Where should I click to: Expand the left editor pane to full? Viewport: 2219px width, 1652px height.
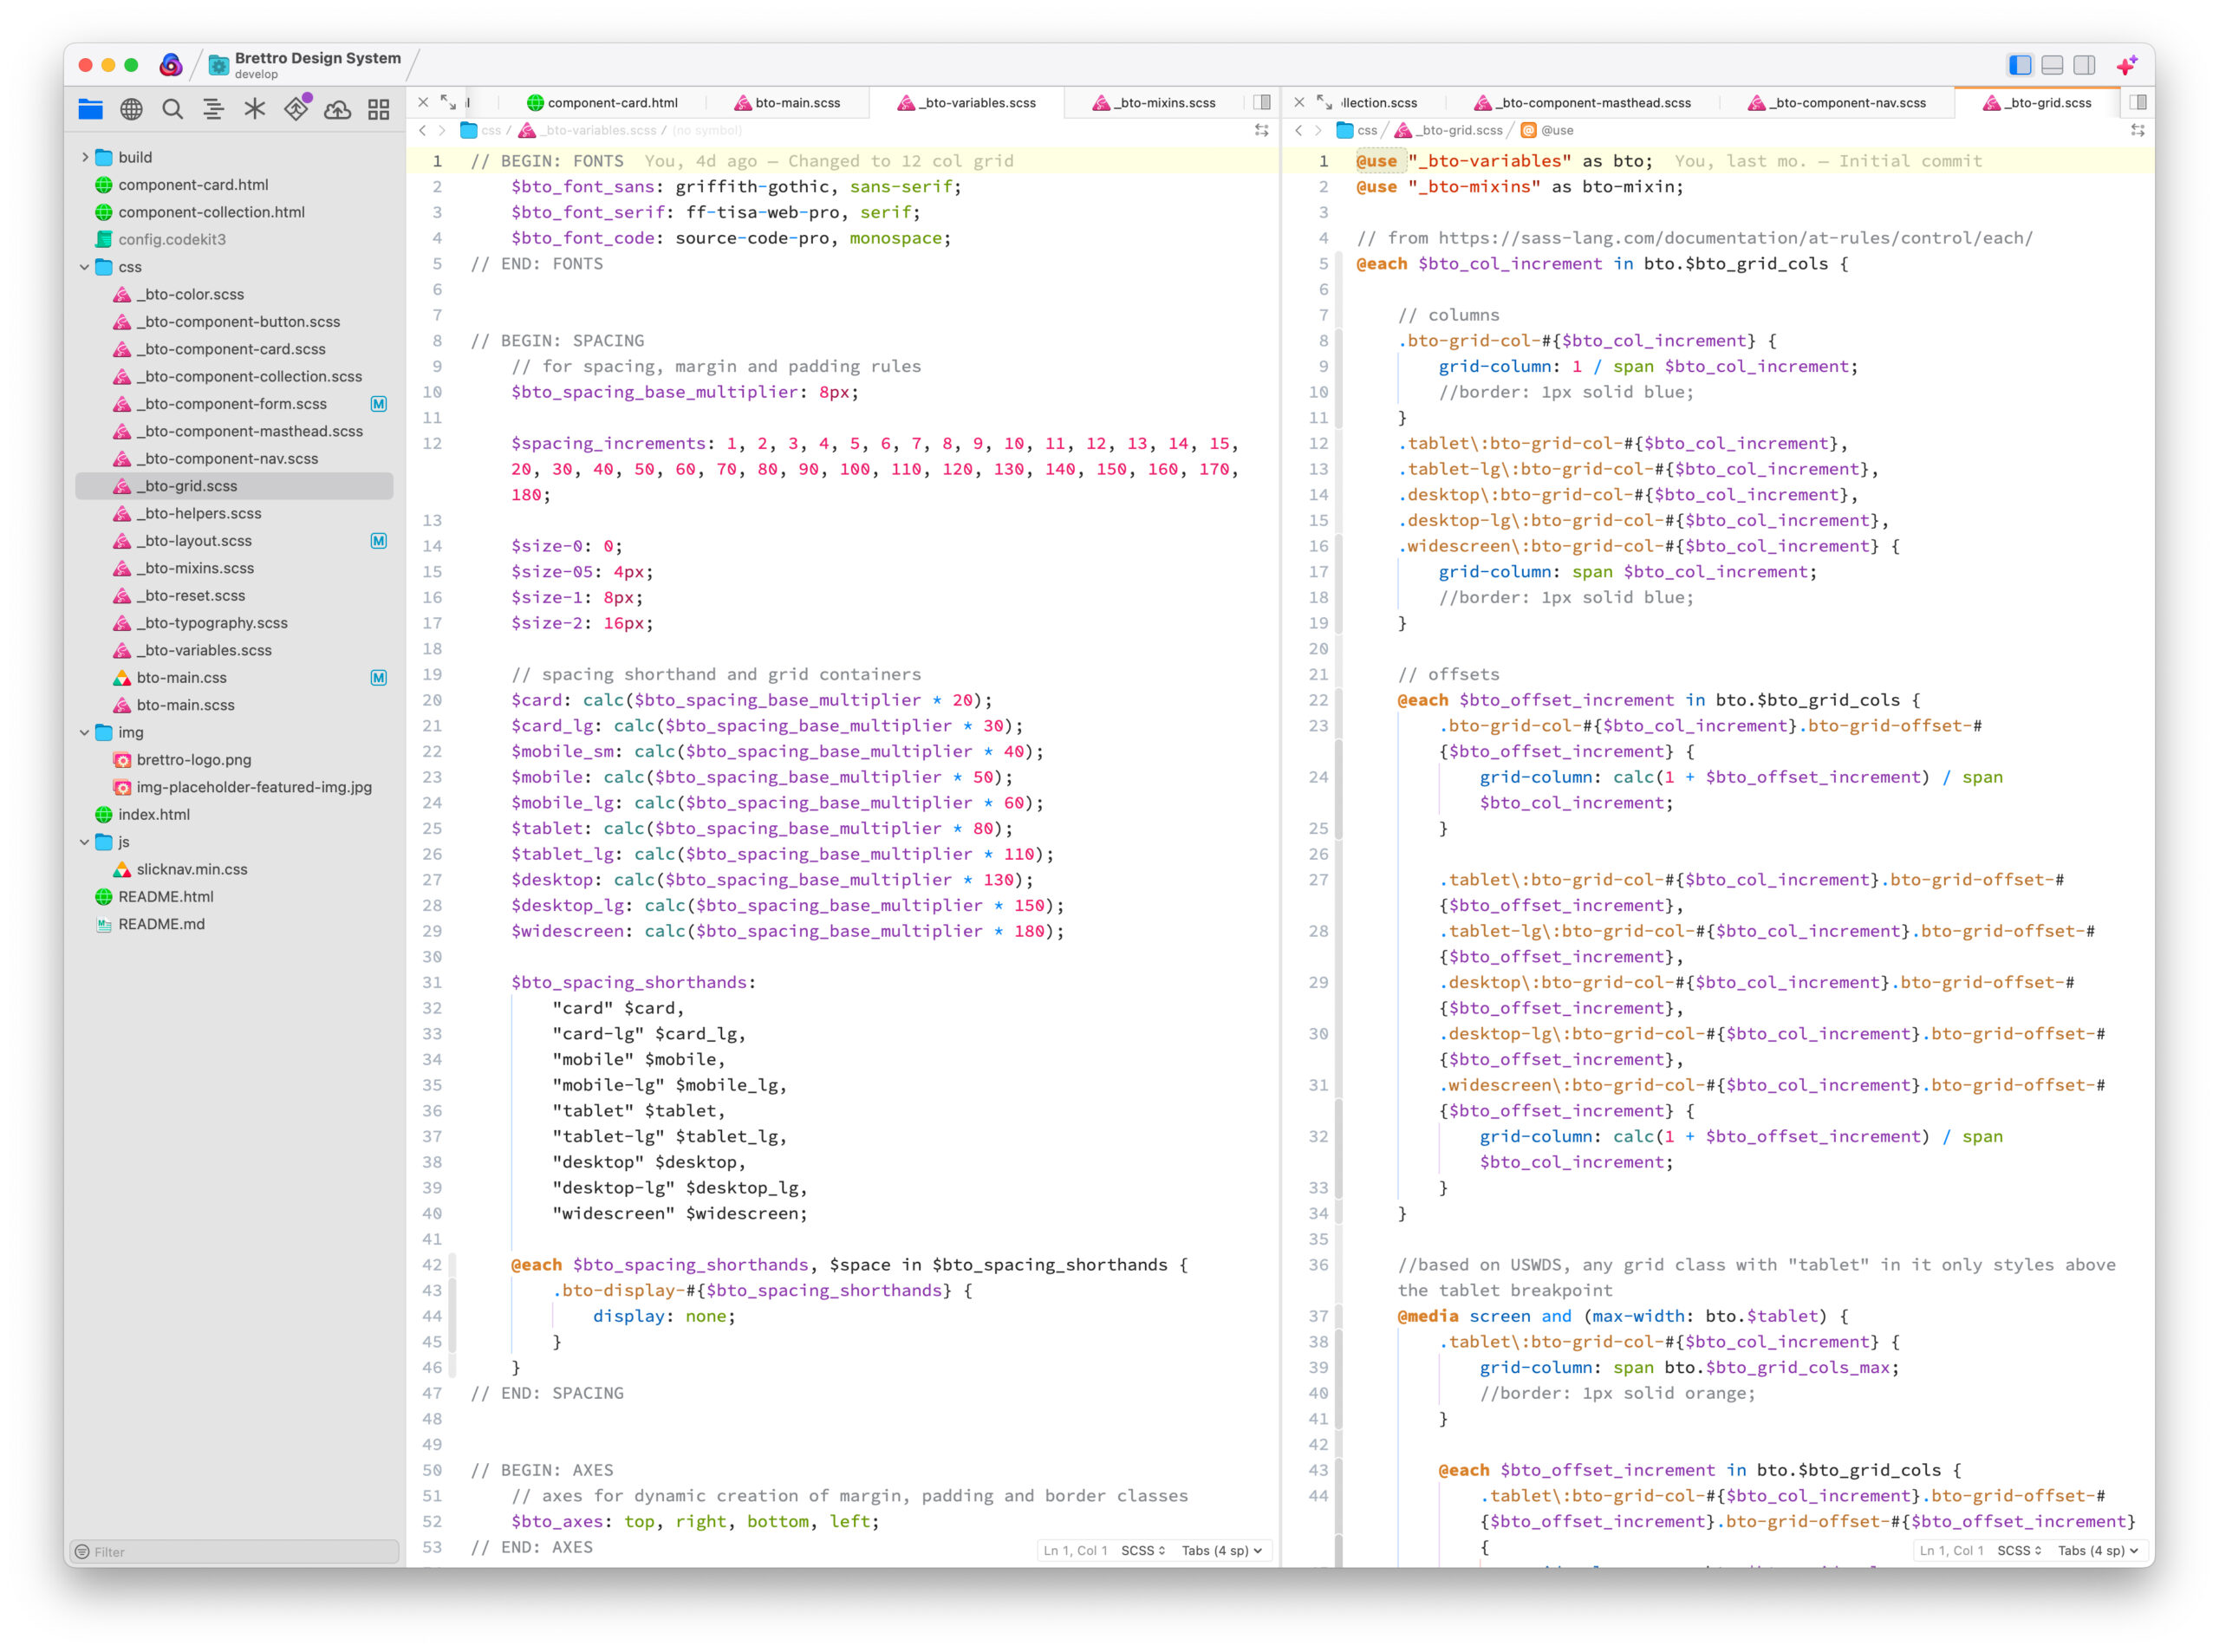click(448, 102)
